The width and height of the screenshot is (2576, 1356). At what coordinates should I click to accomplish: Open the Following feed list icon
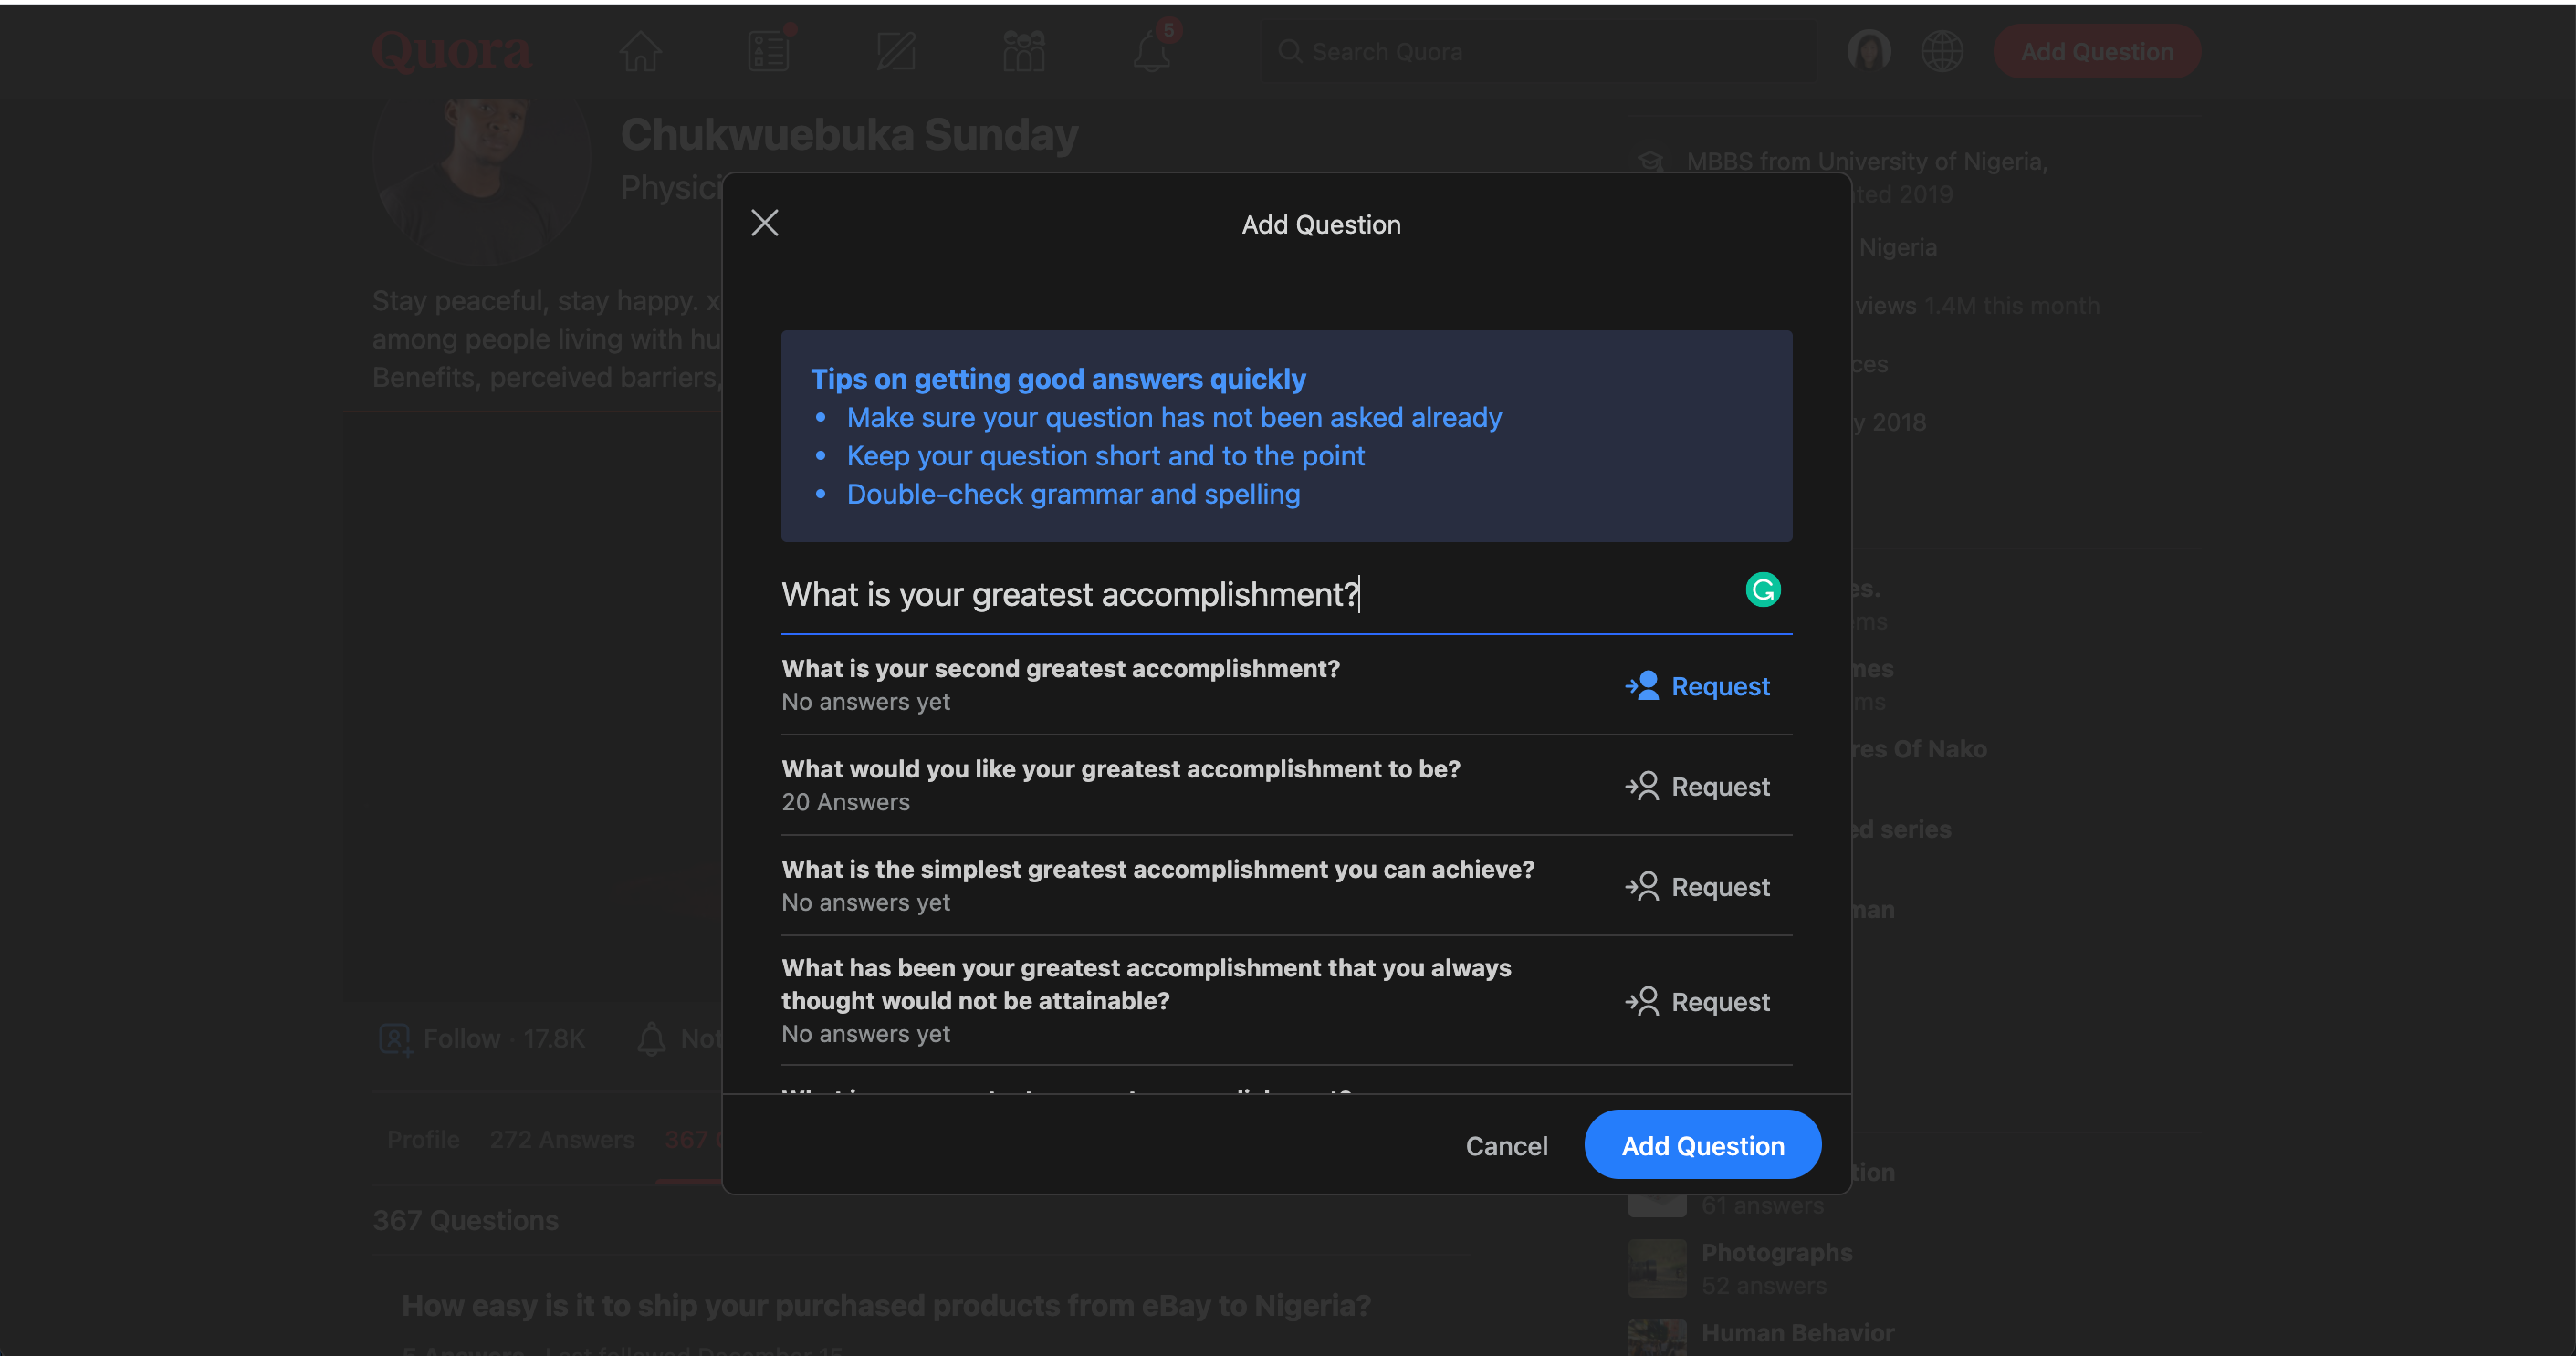pyautogui.click(x=768, y=51)
